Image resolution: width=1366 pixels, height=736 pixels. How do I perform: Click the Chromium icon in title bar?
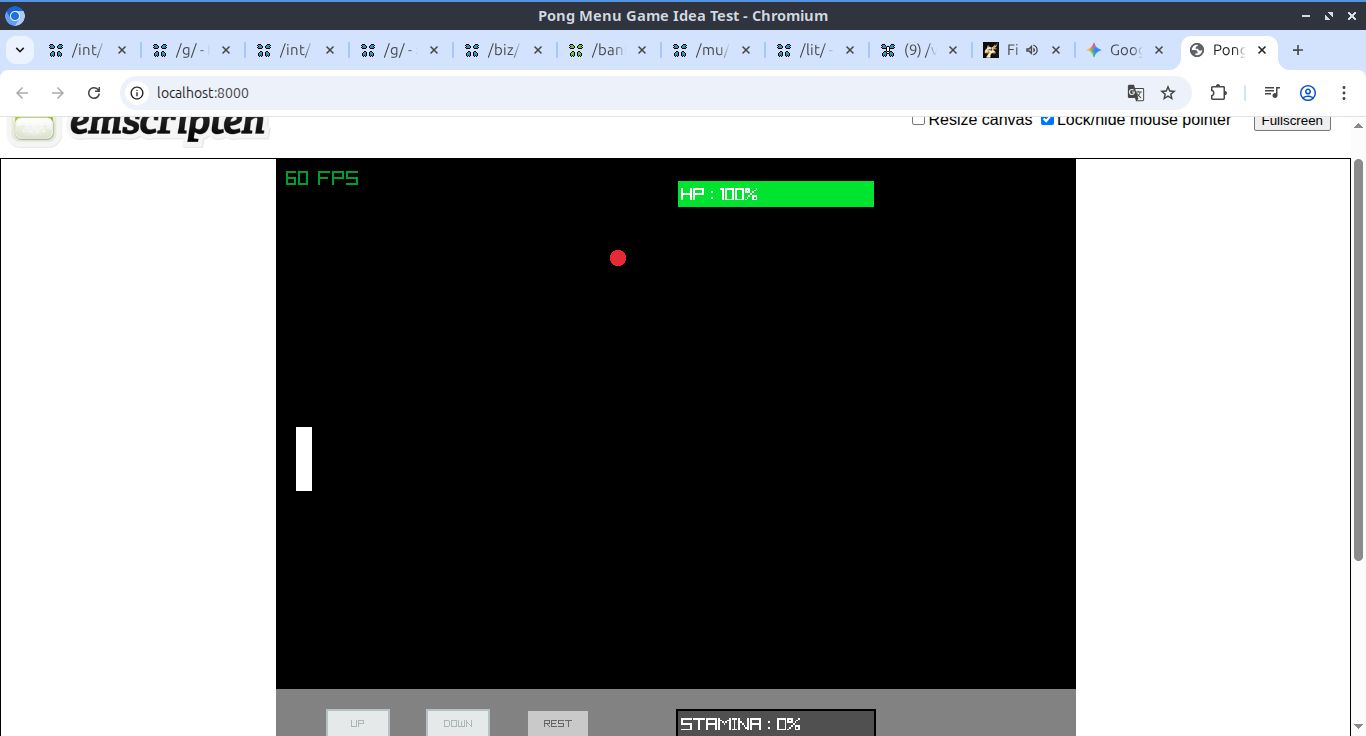click(x=15, y=16)
